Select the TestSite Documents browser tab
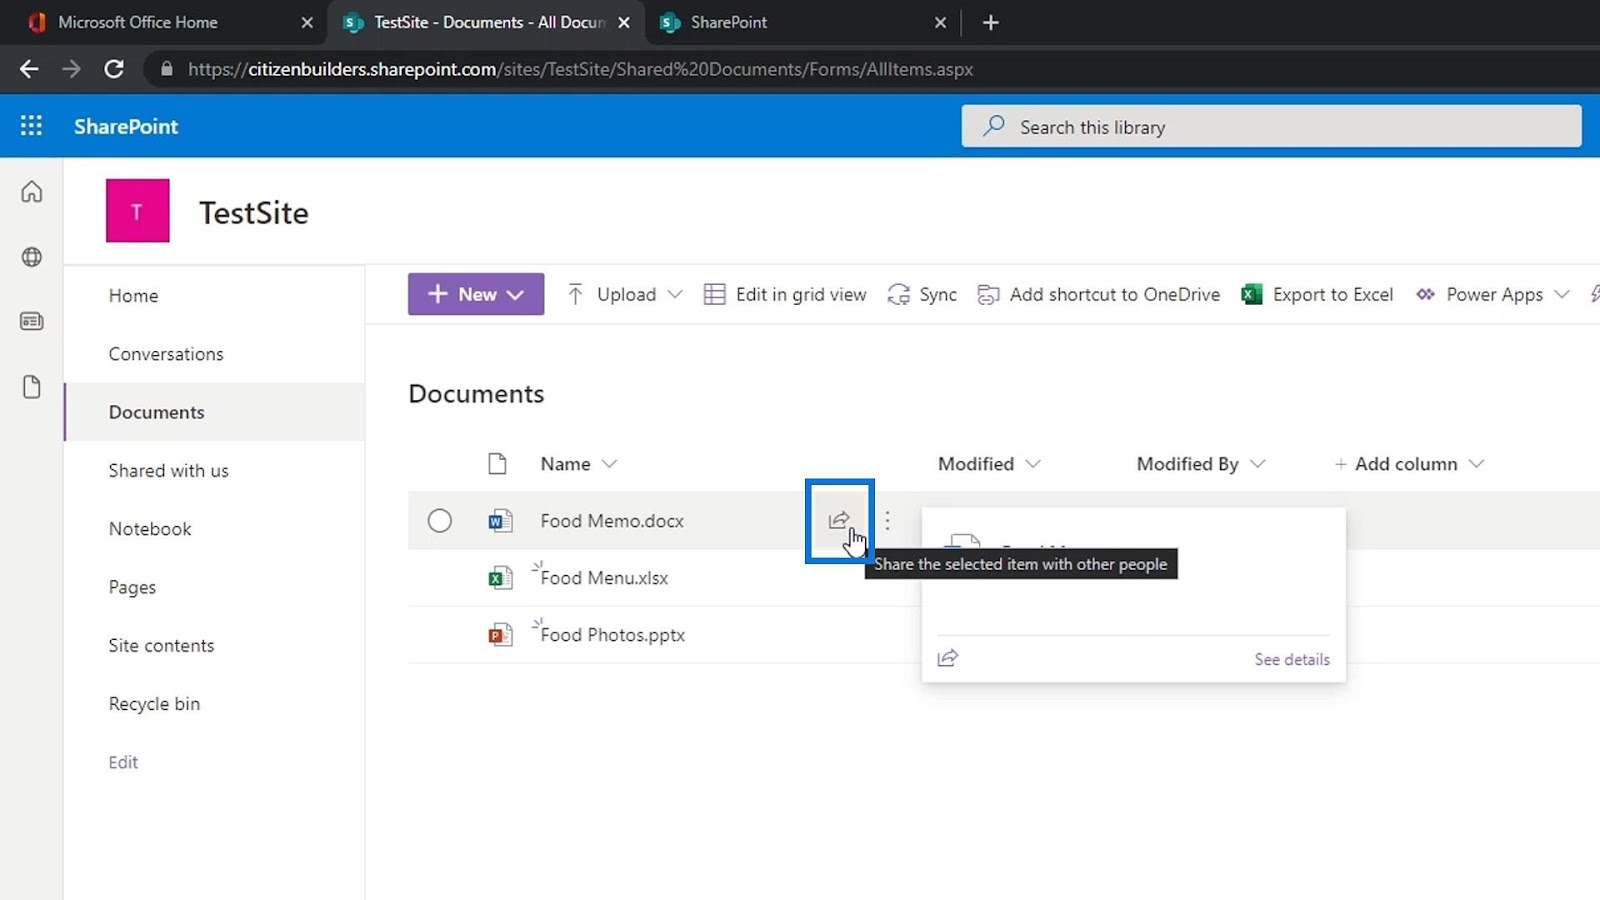 490,22
